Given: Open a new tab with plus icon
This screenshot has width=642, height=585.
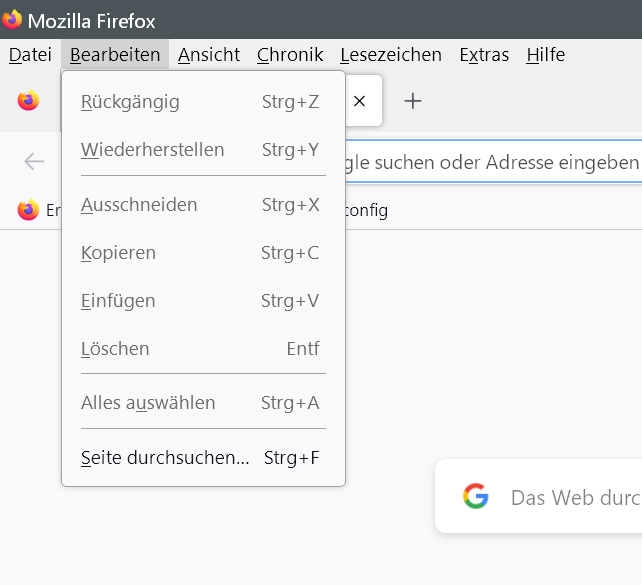Looking at the screenshot, I should (412, 100).
